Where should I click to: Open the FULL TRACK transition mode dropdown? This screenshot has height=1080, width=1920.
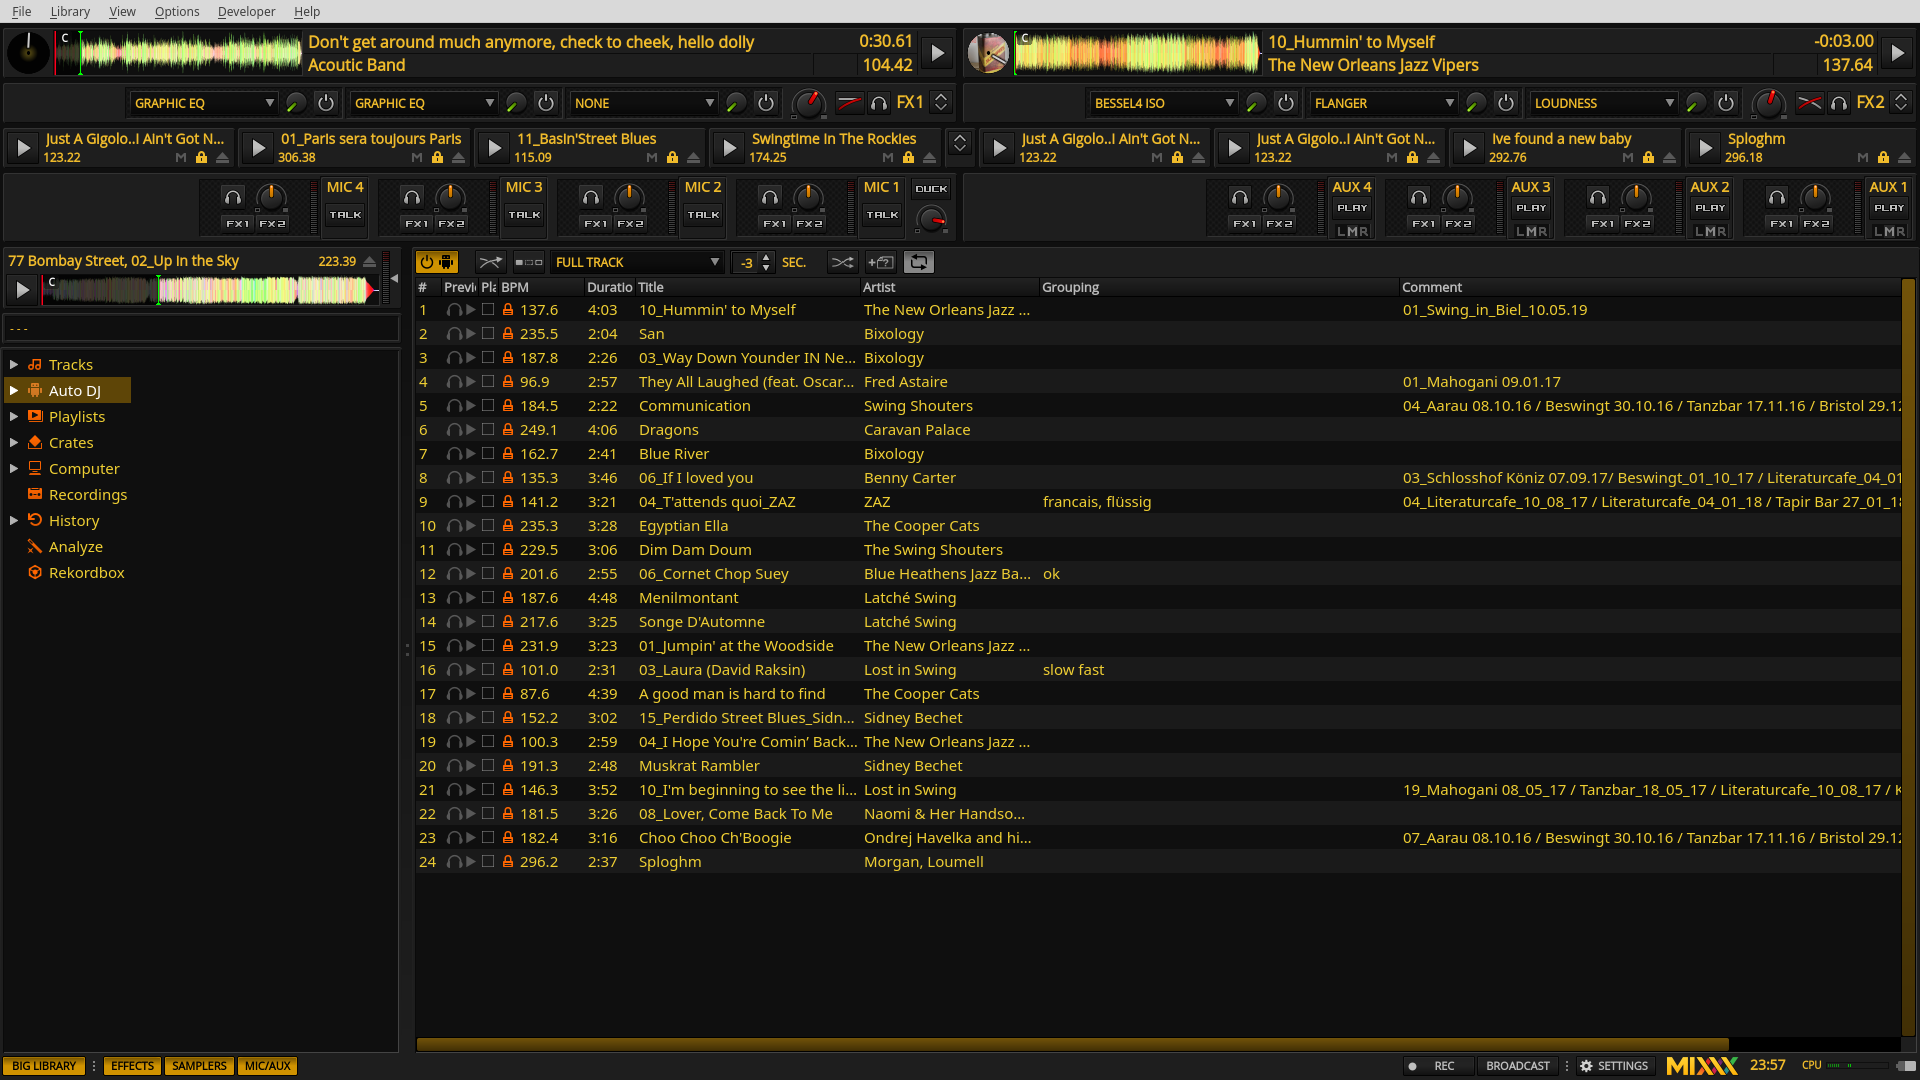coord(637,262)
